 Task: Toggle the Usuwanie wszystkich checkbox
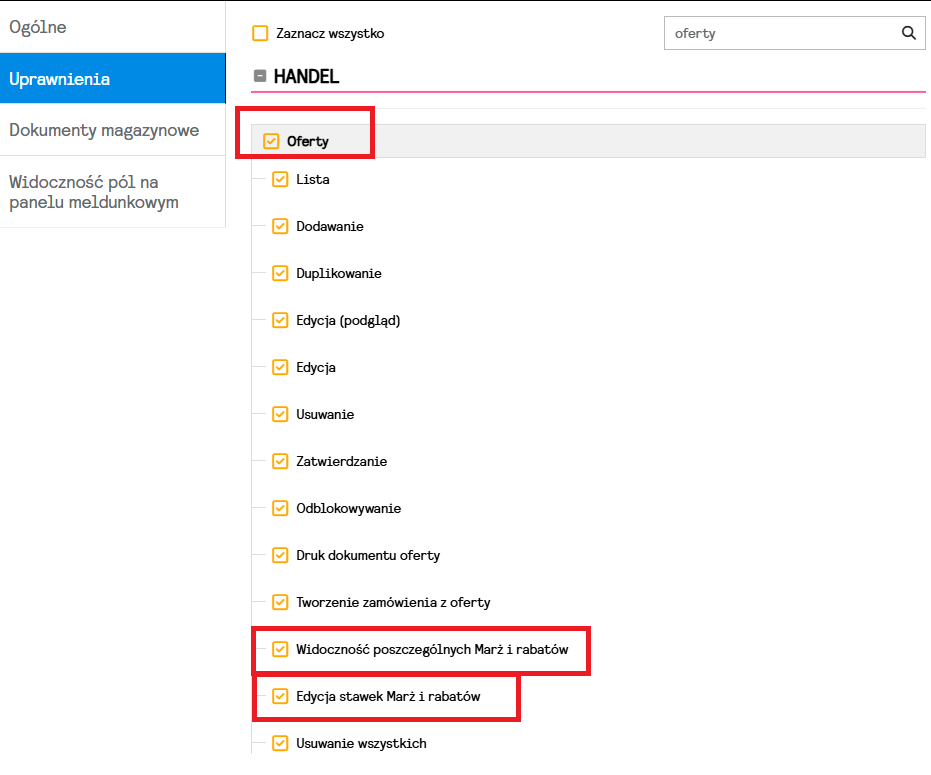pyautogui.click(x=280, y=744)
